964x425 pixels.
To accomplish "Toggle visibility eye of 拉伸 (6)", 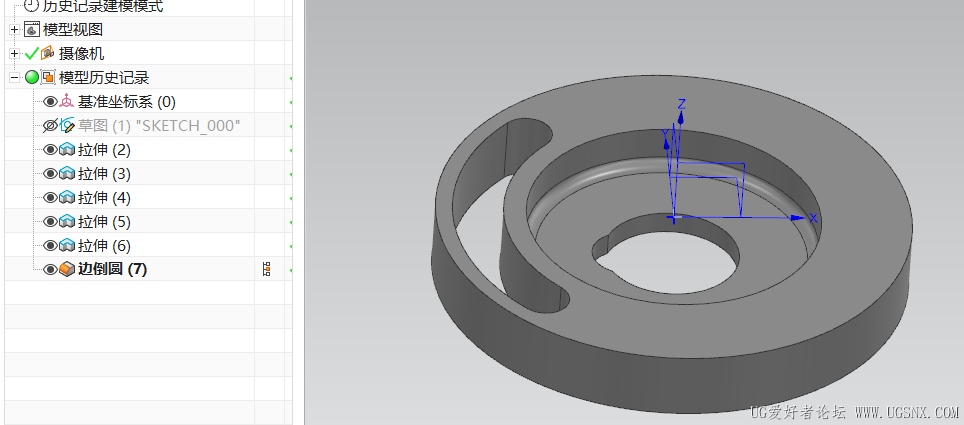I will [50, 246].
